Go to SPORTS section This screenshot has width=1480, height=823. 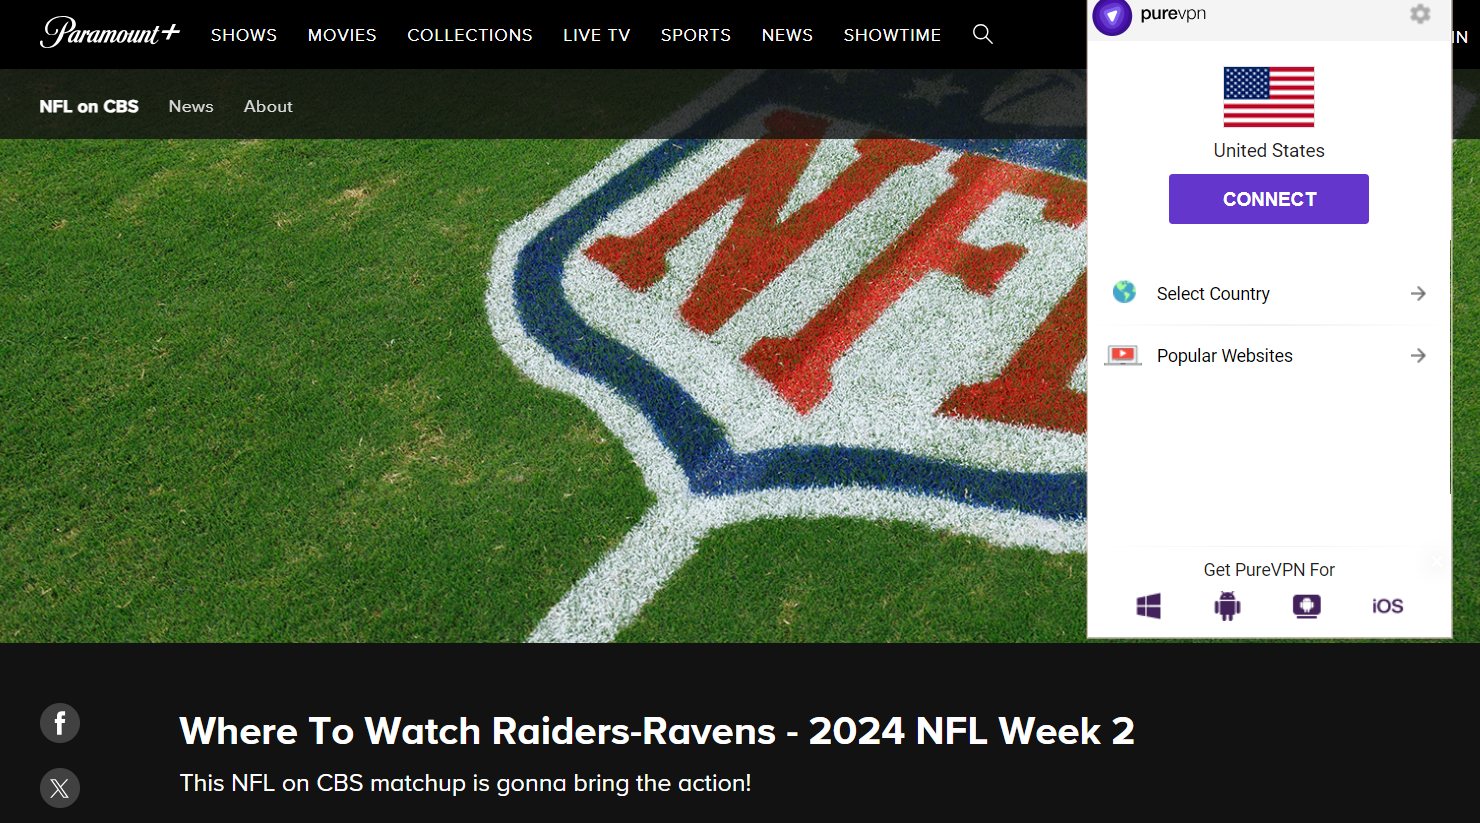coord(696,35)
